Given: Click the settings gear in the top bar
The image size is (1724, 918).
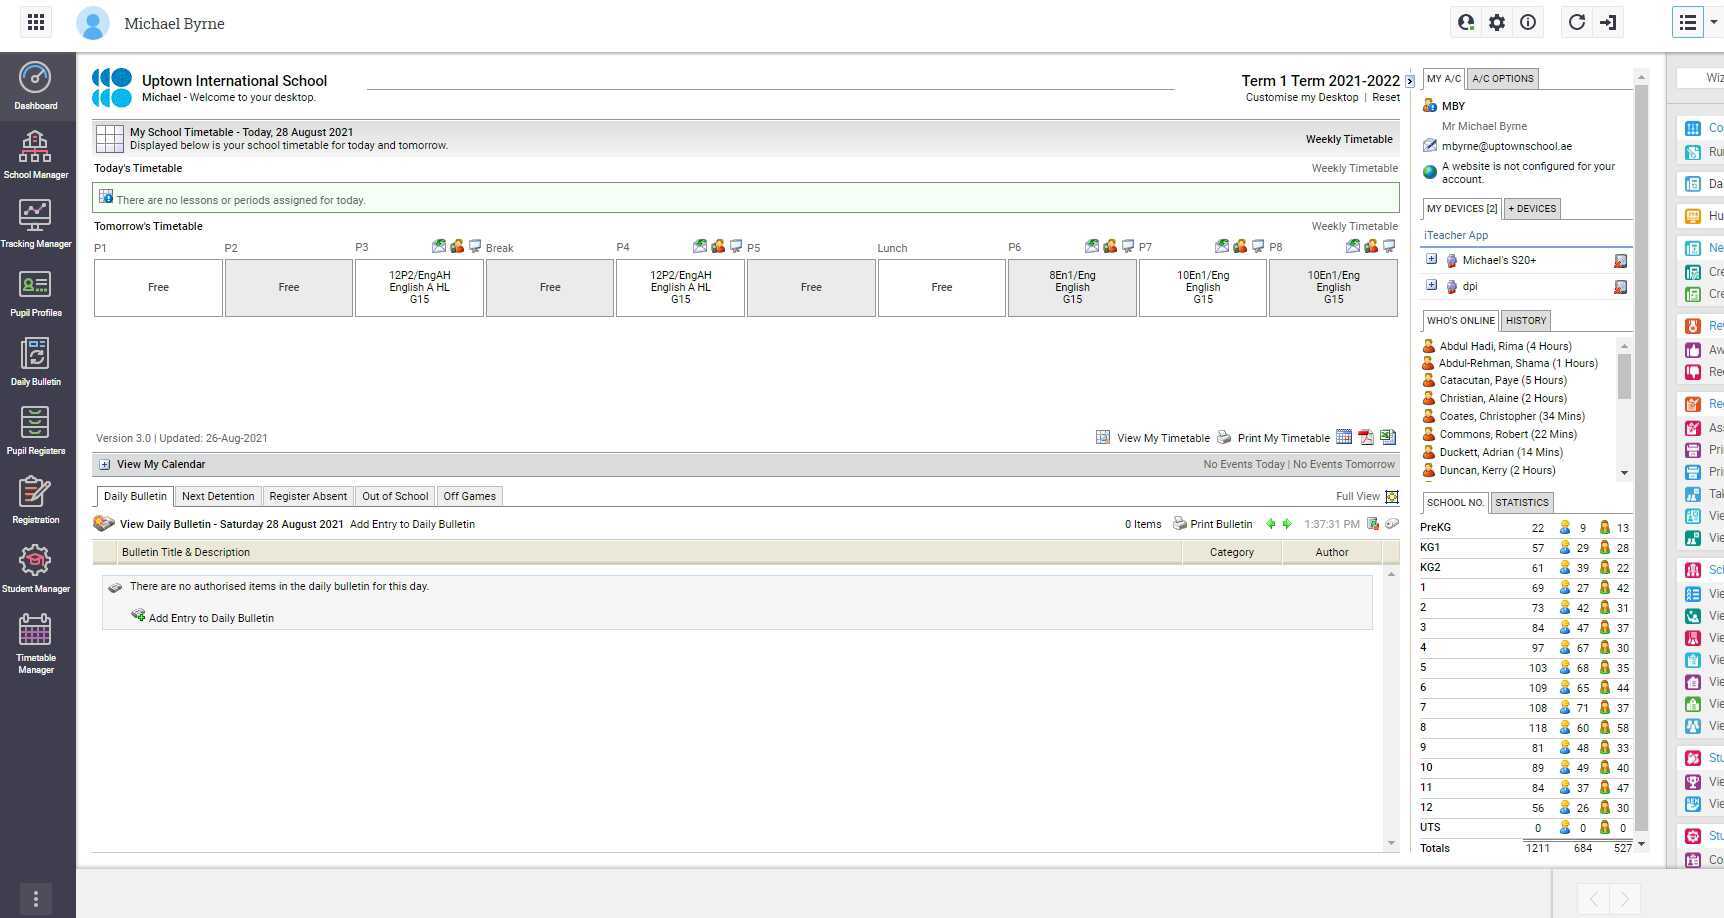Looking at the screenshot, I should pos(1497,22).
